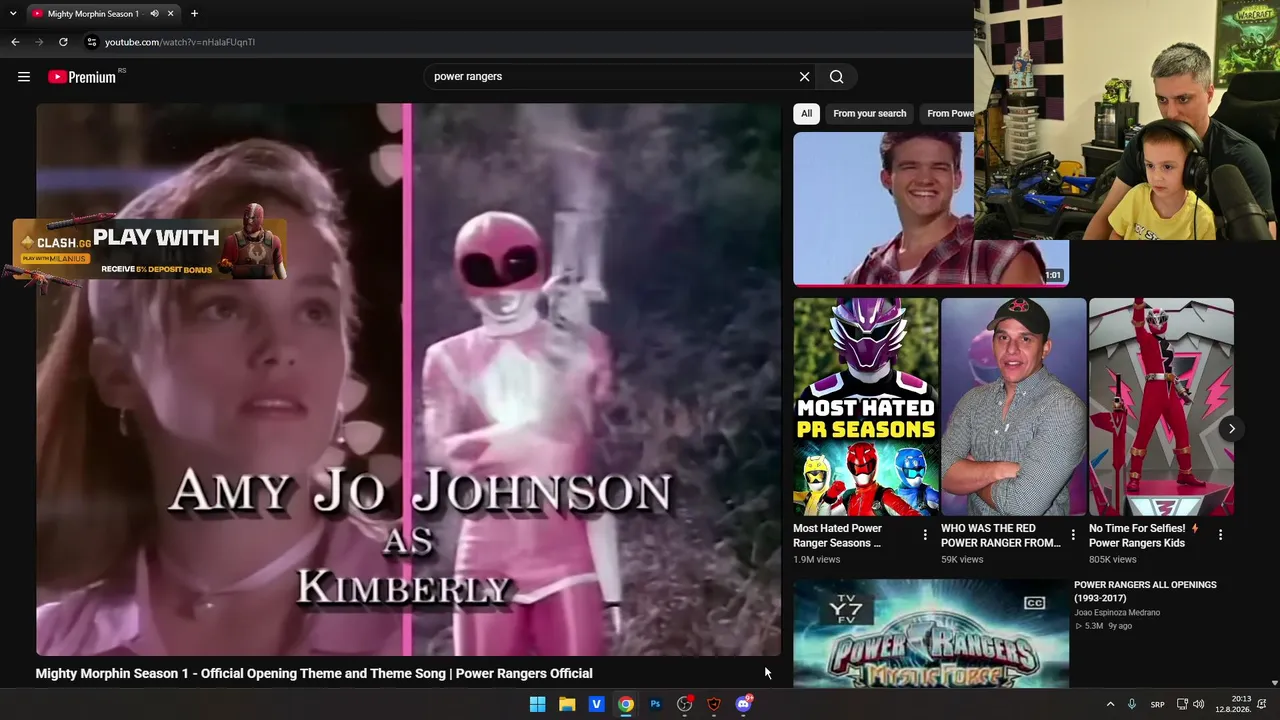The image size is (1280, 720).
Task: Open the notifications bell in system tray
Action: coord(1262,704)
